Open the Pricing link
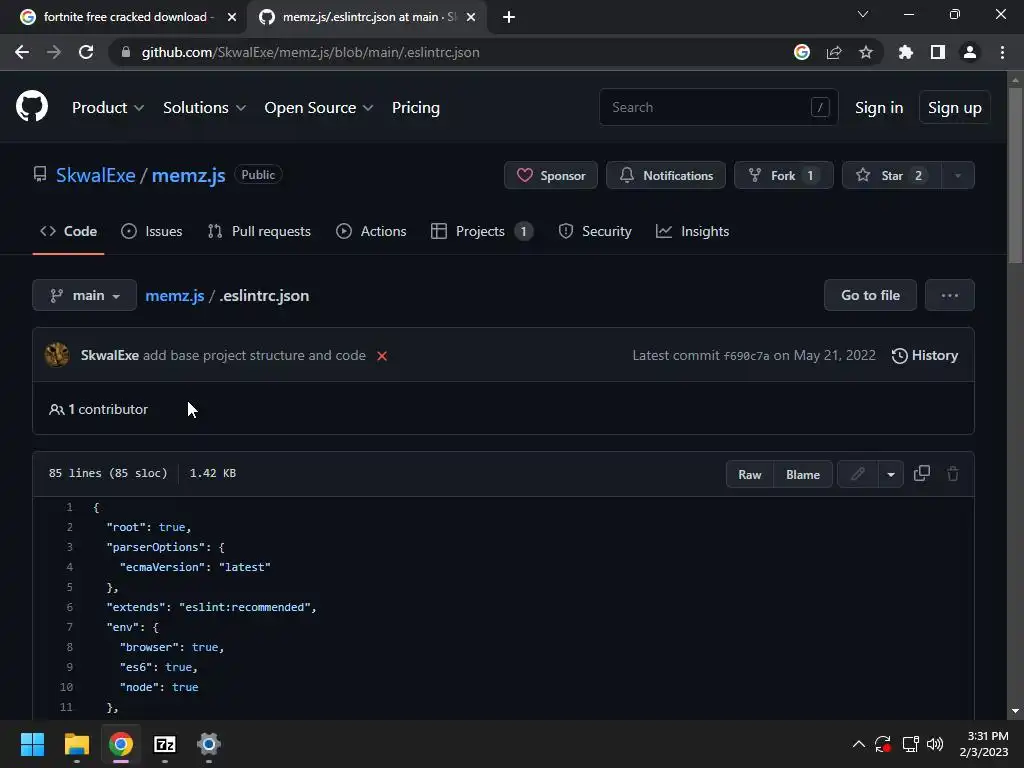This screenshot has height=768, width=1024. pyautogui.click(x=415, y=108)
